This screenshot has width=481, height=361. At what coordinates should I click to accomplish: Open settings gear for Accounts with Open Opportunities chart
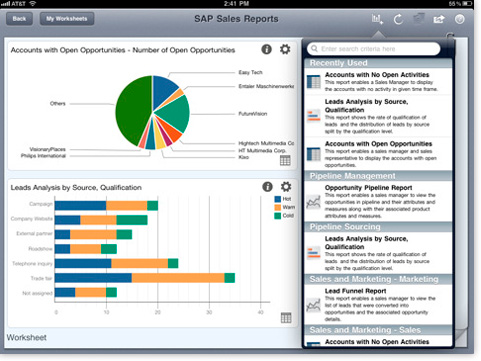point(285,49)
